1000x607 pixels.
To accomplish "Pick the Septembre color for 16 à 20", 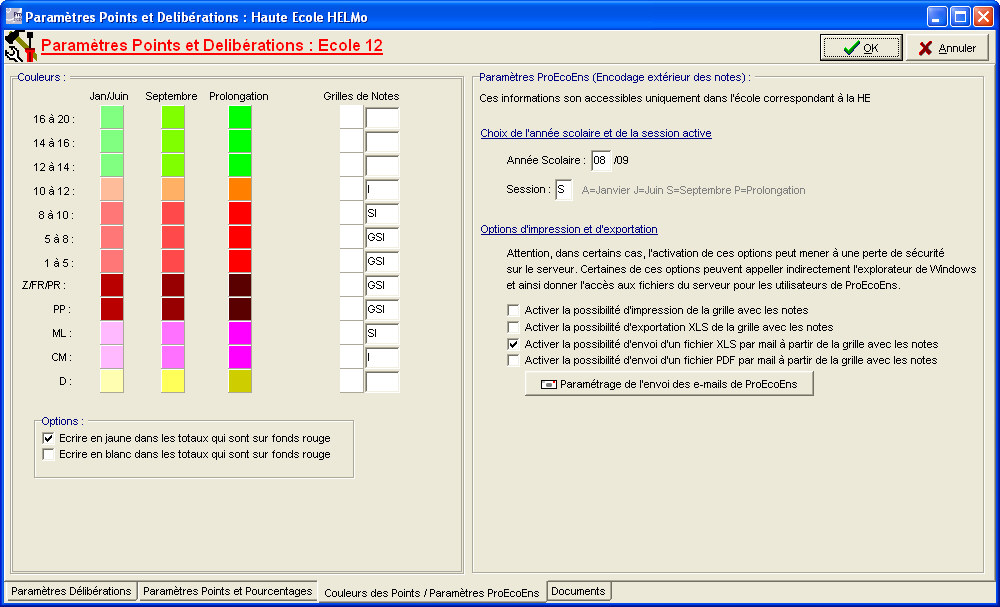I will click(x=173, y=118).
